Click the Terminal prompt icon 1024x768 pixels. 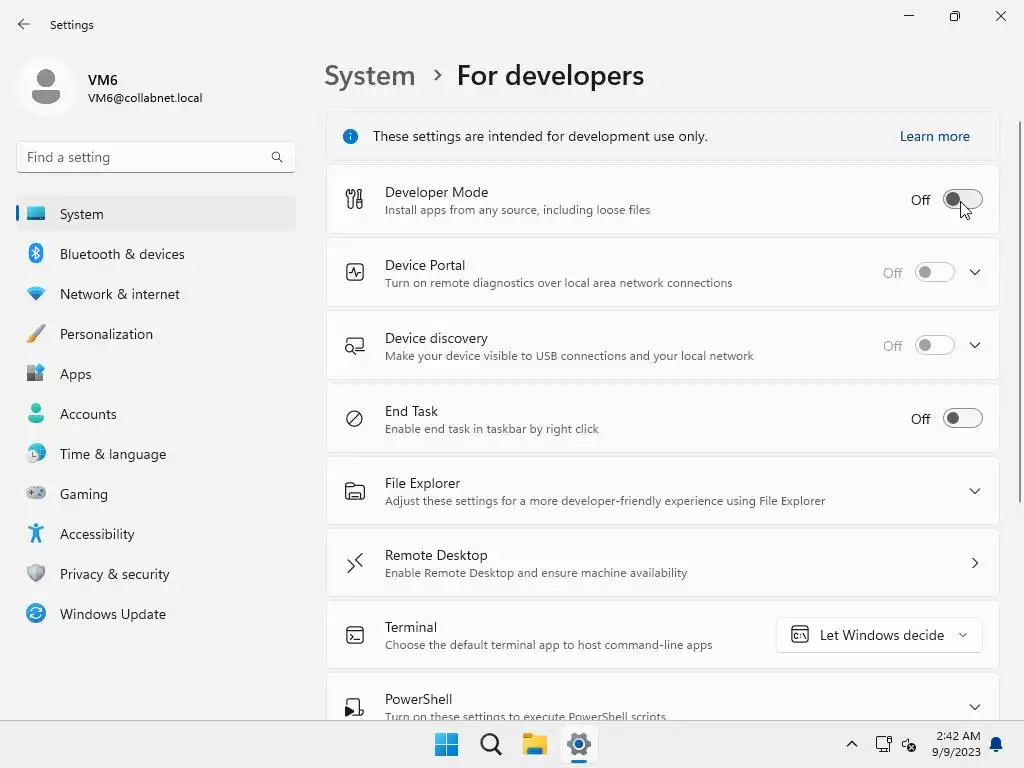coord(355,635)
